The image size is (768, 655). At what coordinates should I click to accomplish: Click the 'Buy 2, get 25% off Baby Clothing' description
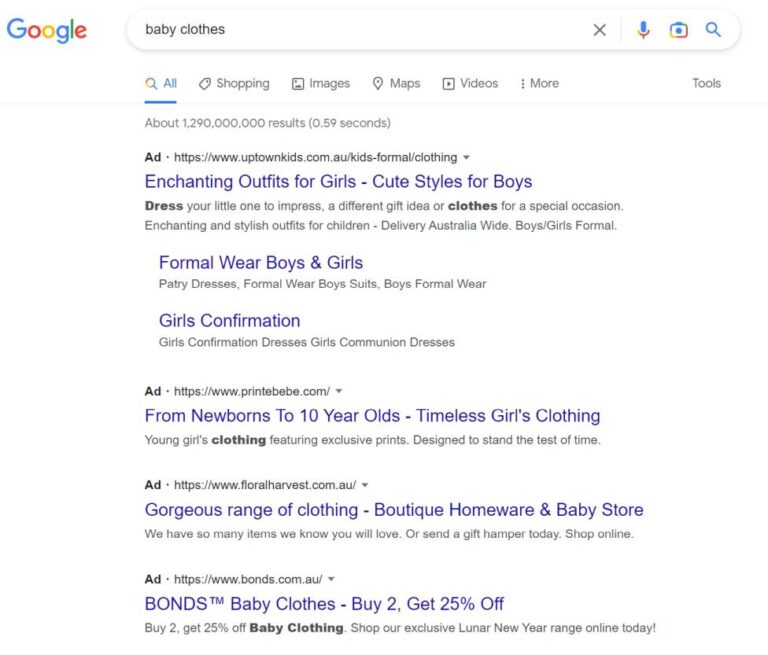coord(400,628)
